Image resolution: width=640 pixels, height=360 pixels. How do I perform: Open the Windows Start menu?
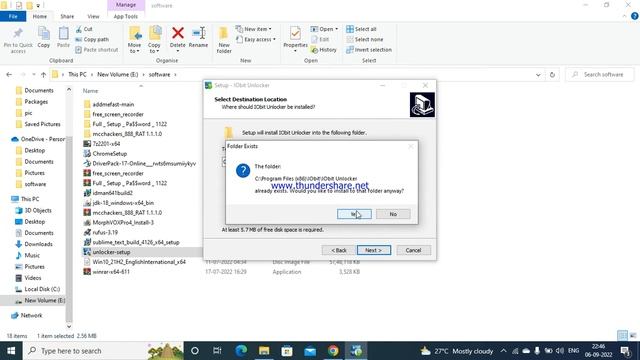coord(11,351)
